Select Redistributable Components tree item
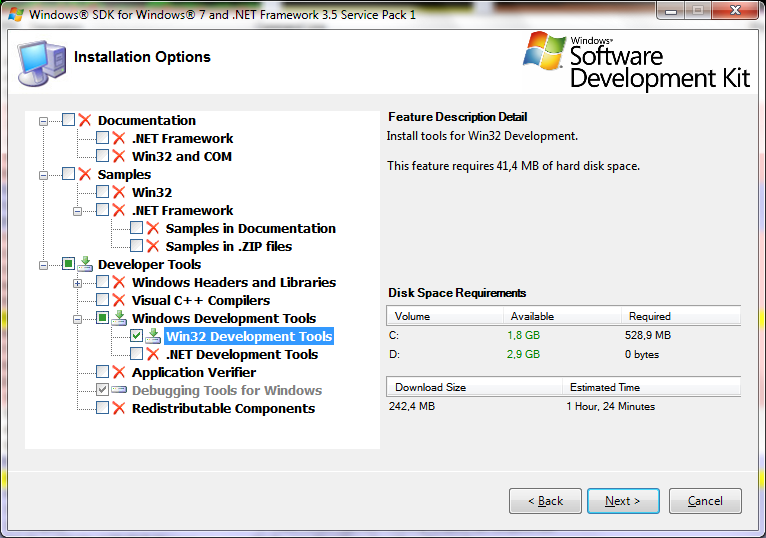The image size is (766, 538). pos(223,409)
